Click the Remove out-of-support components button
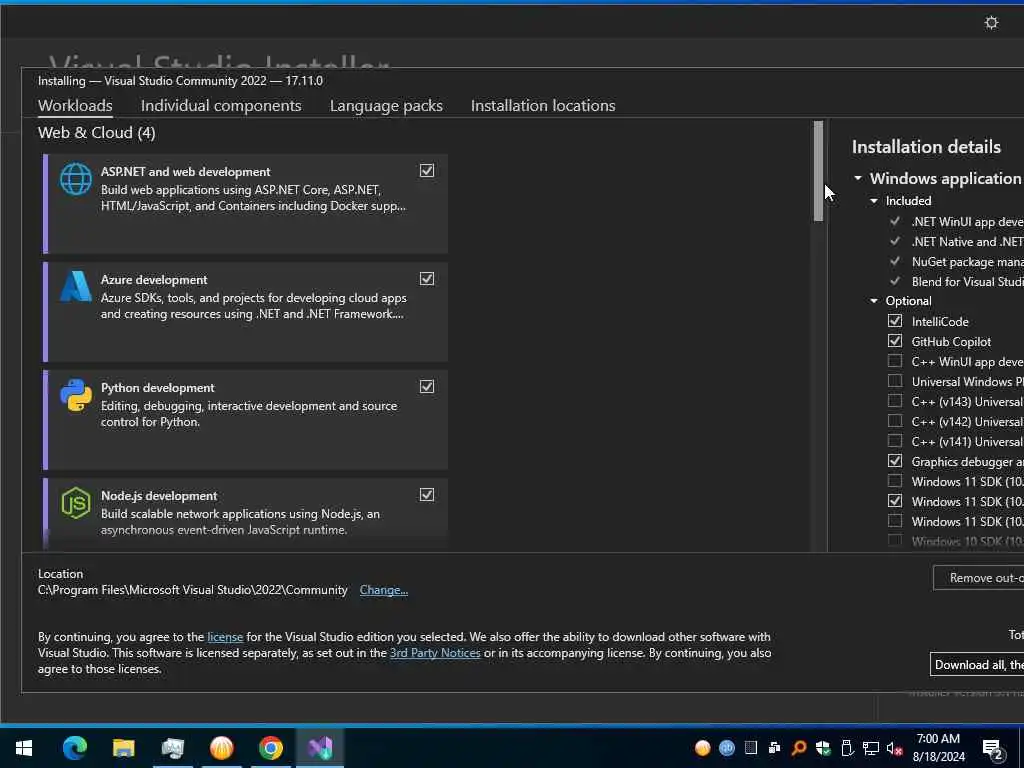The width and height of the screenshot is (1024, 768). pos(978,578)
